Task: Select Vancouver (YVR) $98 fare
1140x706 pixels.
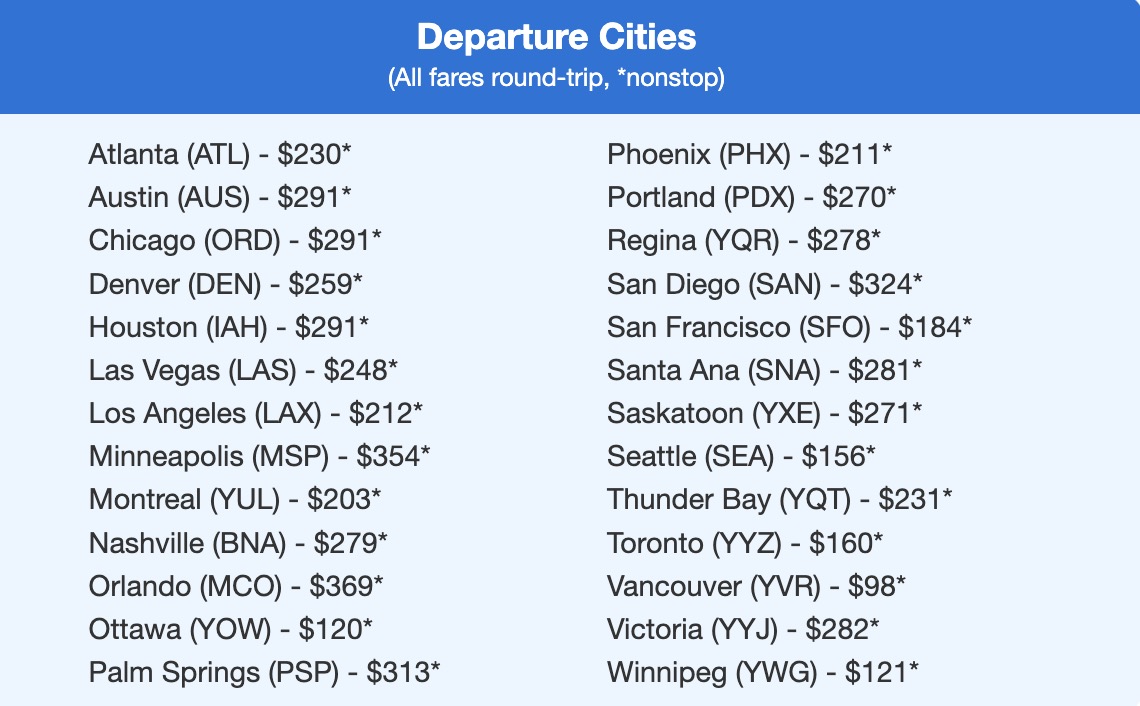Action: pyautogui.click(x=756, y=585)
